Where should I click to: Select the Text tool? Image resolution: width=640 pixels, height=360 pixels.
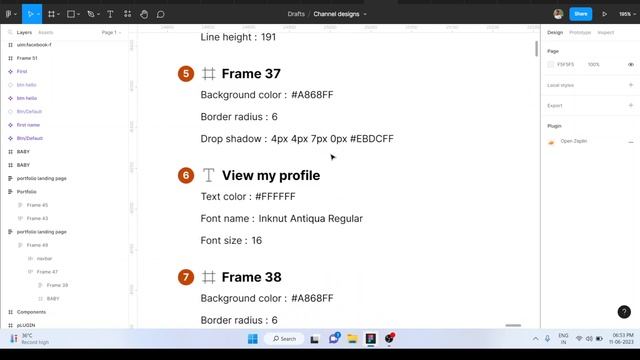110,14
